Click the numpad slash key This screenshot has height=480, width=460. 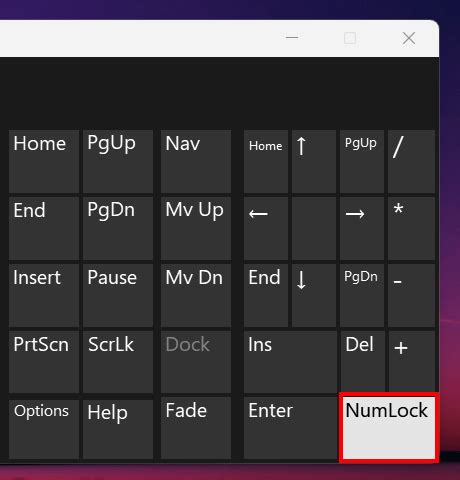point(412,161)
